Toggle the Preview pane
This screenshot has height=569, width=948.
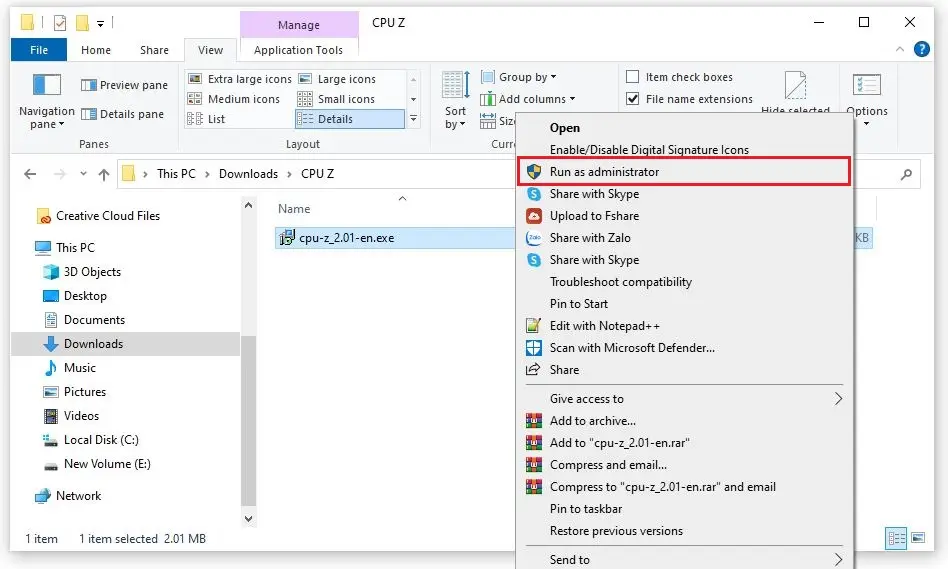pos(124,85)
